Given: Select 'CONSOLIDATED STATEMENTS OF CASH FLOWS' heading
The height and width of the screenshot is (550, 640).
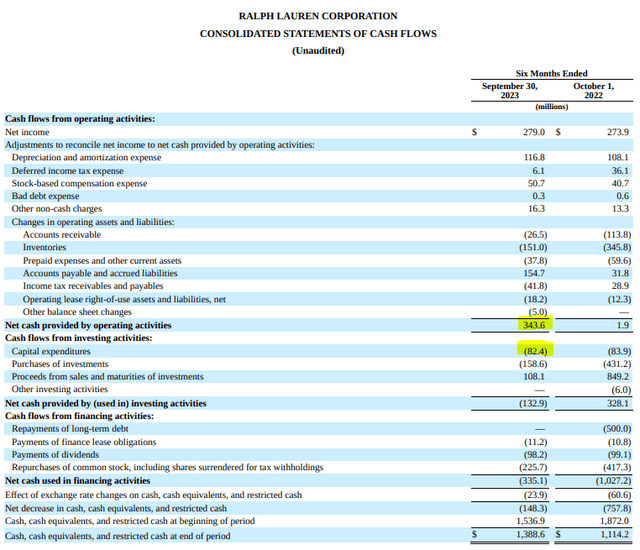Looking at the screenshot, I should point(318,33).
